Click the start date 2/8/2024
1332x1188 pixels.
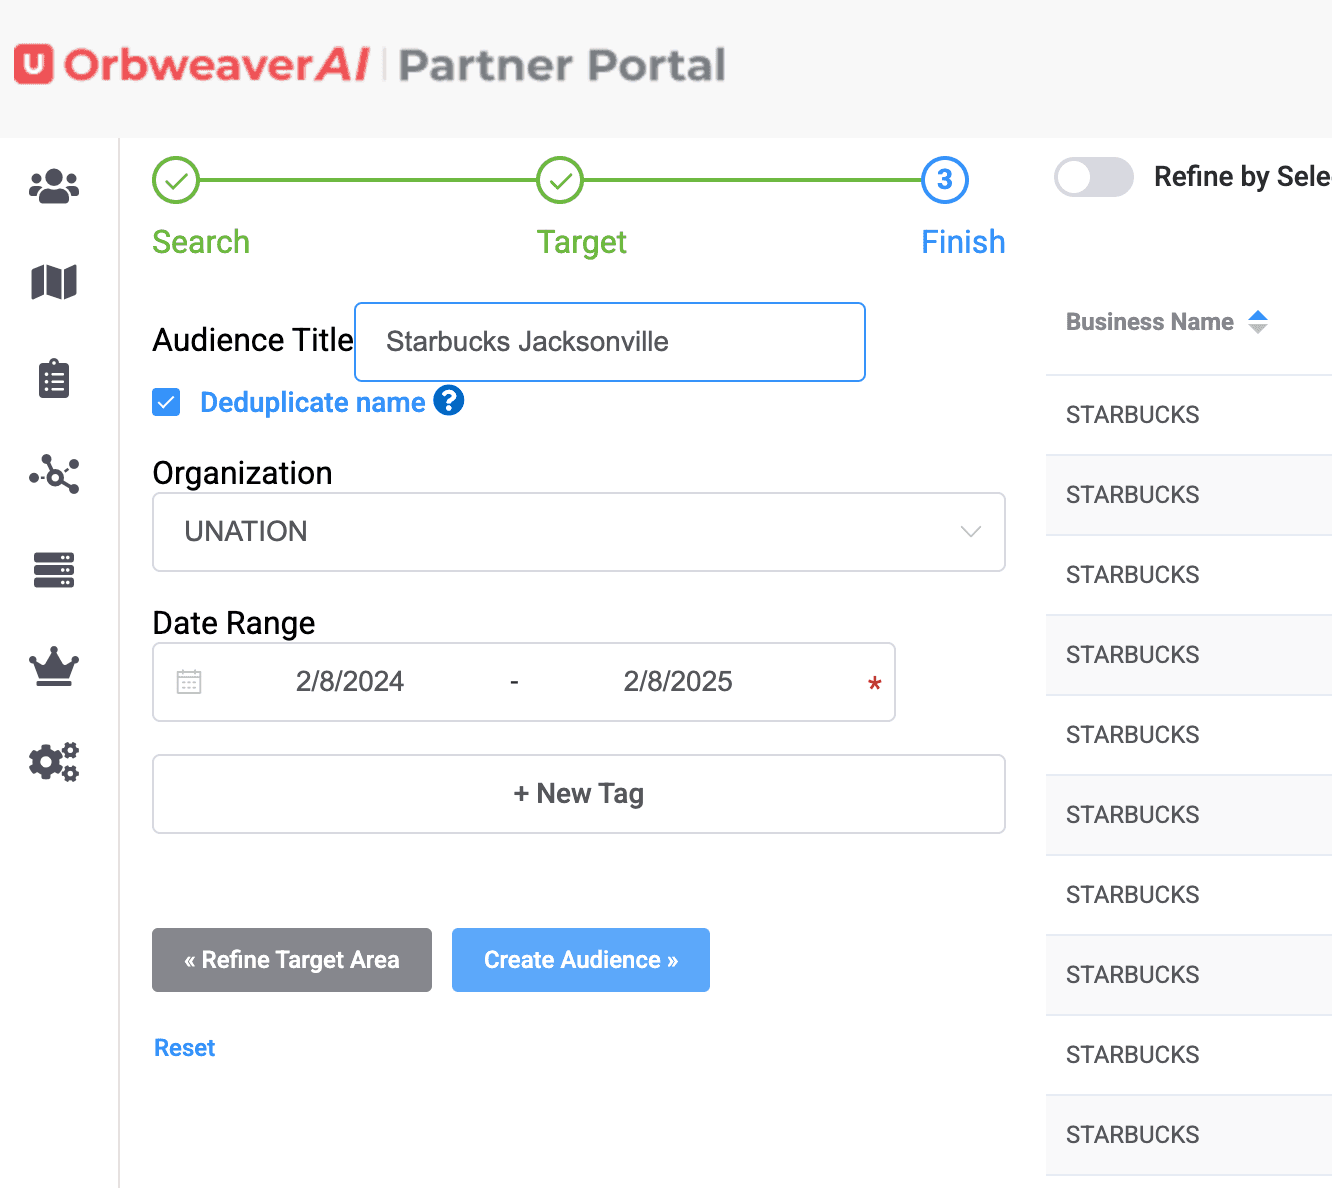[350, 682]
